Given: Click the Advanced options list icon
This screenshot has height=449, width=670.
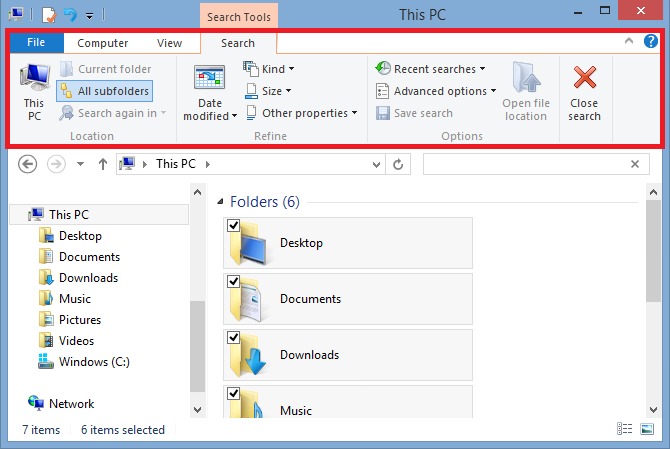Looking at the screenshot, I should [x=382, y=91].
